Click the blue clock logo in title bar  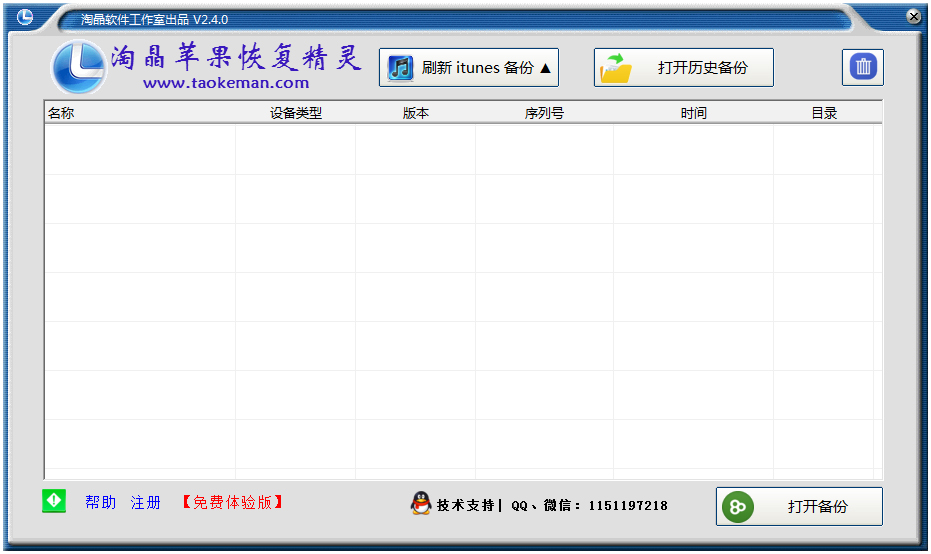pos(25,17)
